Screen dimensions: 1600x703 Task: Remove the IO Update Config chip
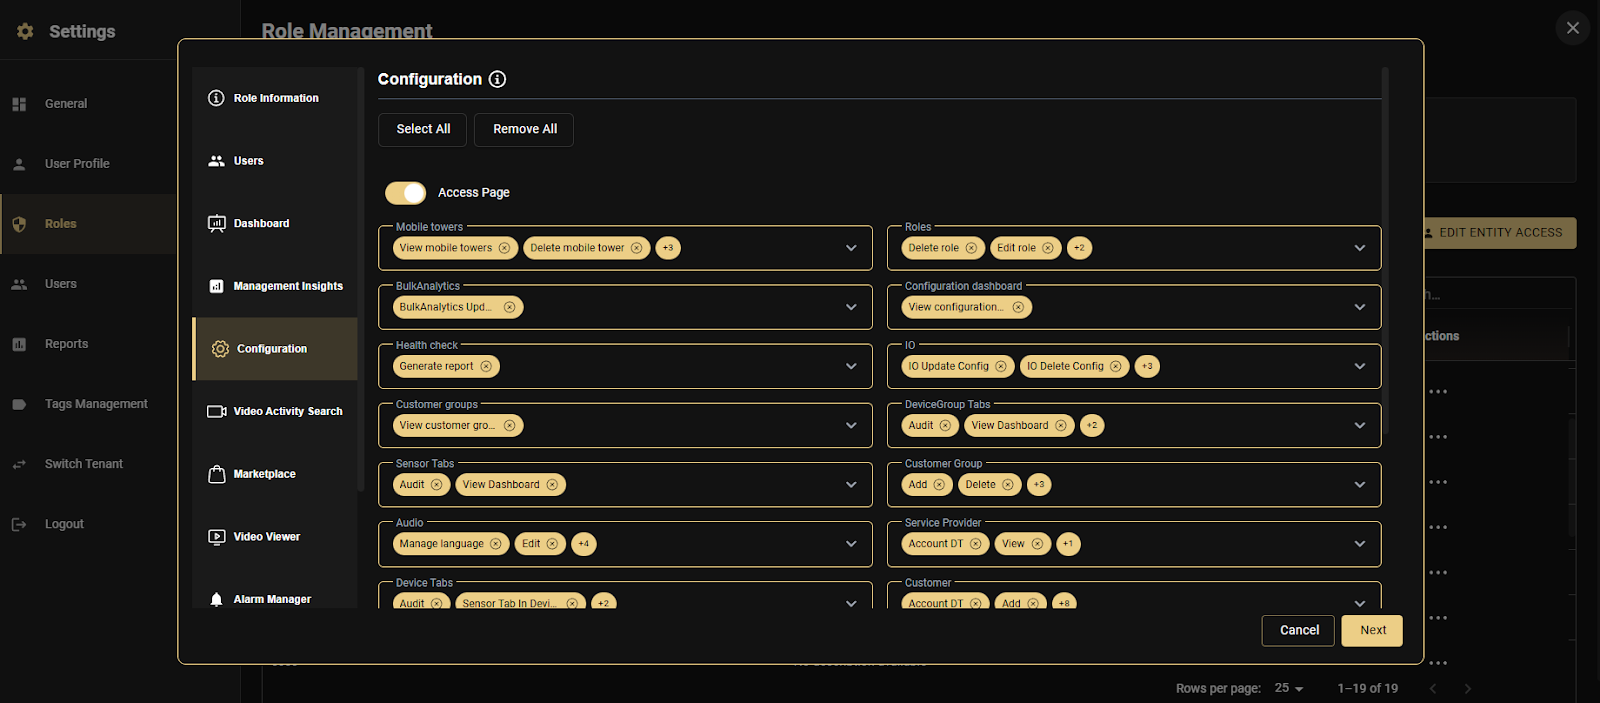[x=1001, y=366]
